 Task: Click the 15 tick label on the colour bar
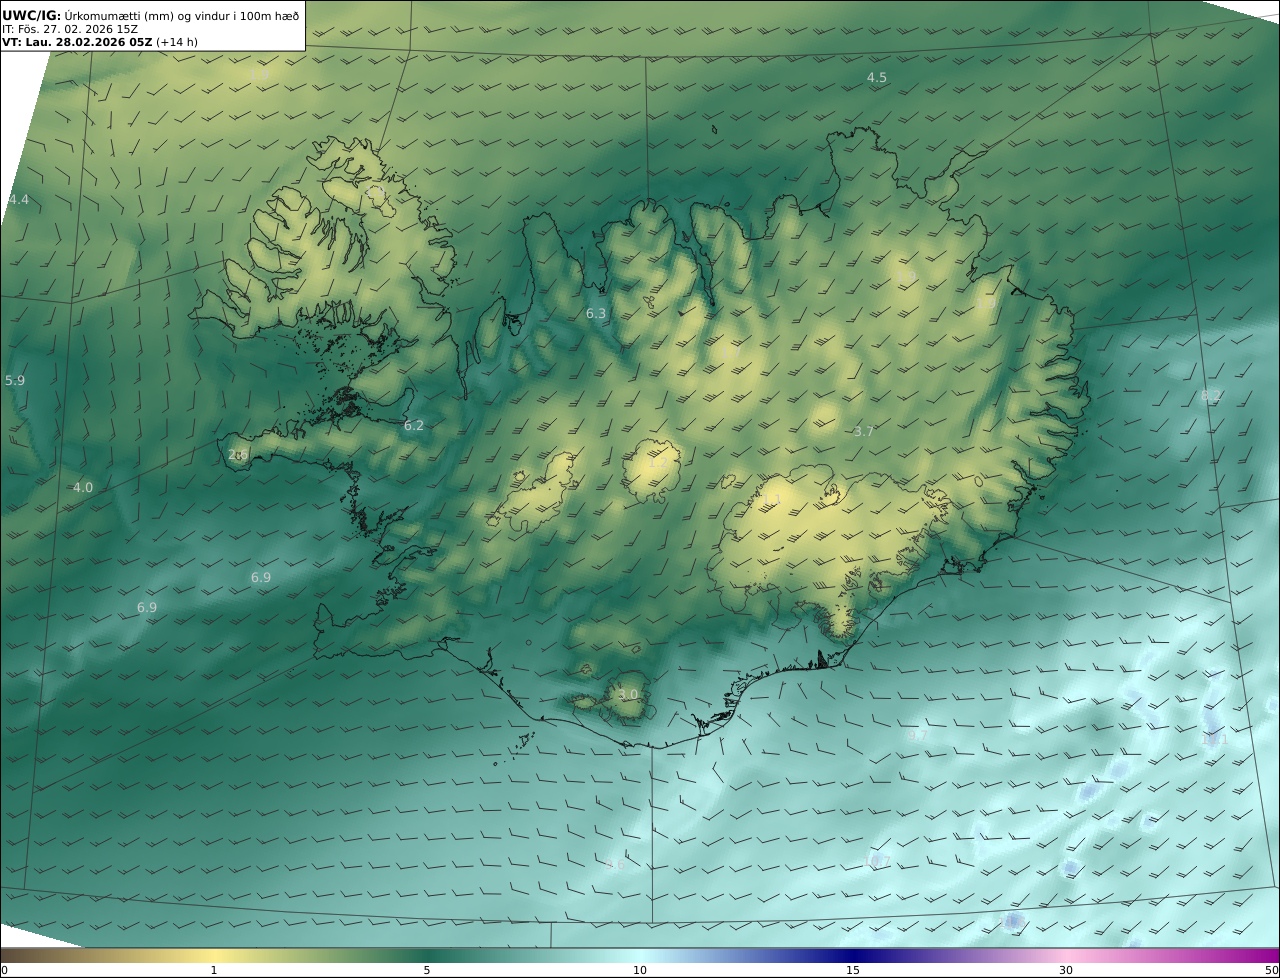853,970
